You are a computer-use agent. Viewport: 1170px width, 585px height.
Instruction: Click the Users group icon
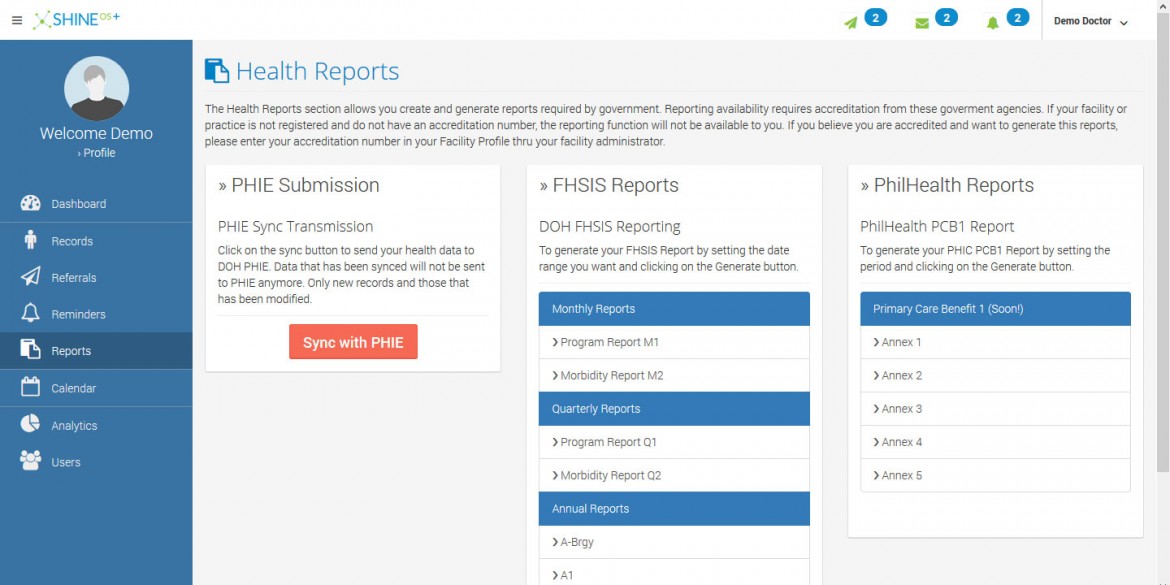coord(31,460)
